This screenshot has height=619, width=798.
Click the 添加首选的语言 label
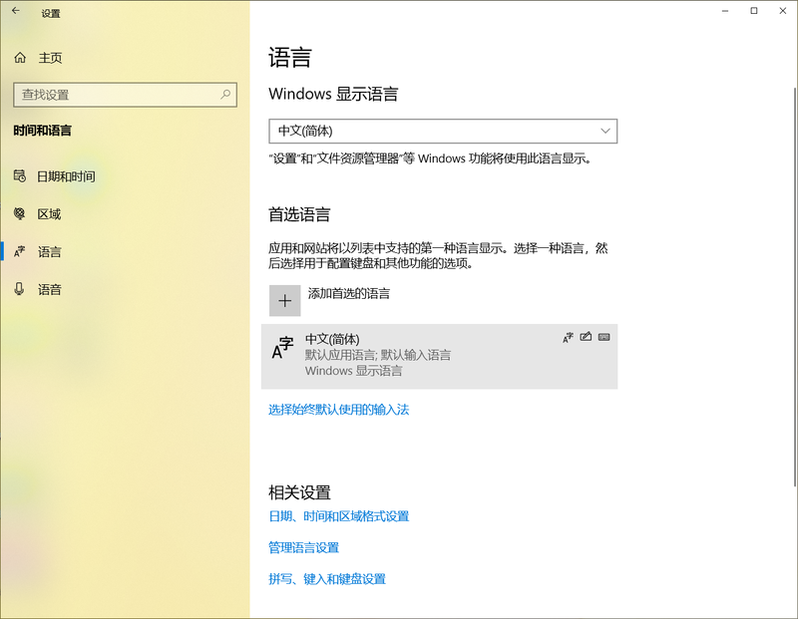(349, 294)
